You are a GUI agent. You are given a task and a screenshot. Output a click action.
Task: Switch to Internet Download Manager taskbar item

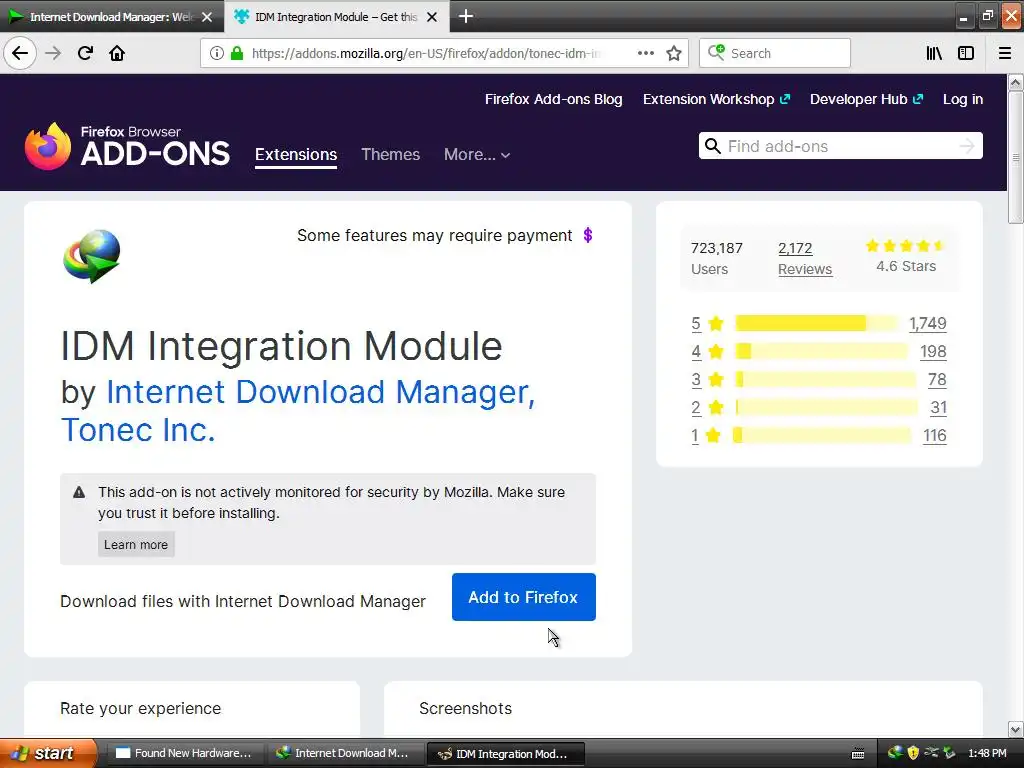coord(345,753)
